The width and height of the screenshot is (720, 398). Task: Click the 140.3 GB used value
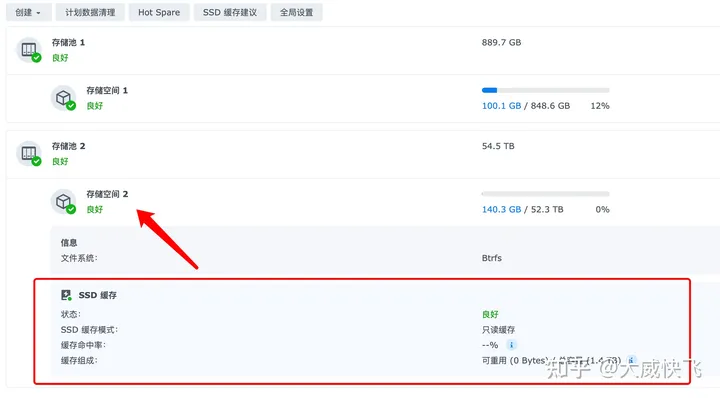501,209
